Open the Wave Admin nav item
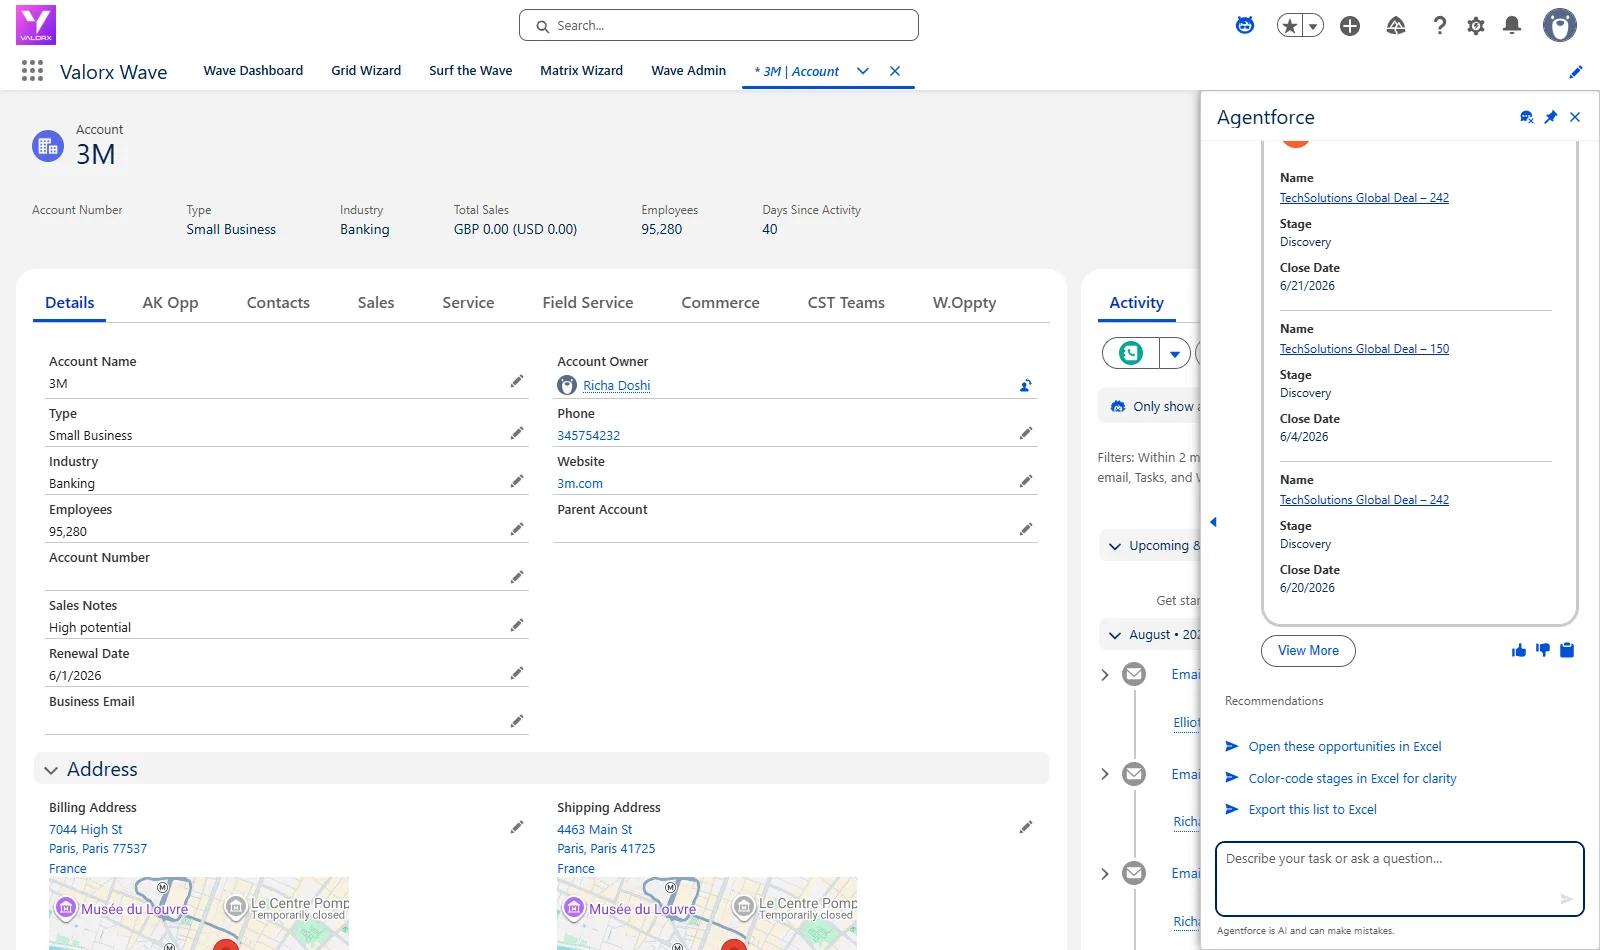1600x950 pixels. (688, 71)
